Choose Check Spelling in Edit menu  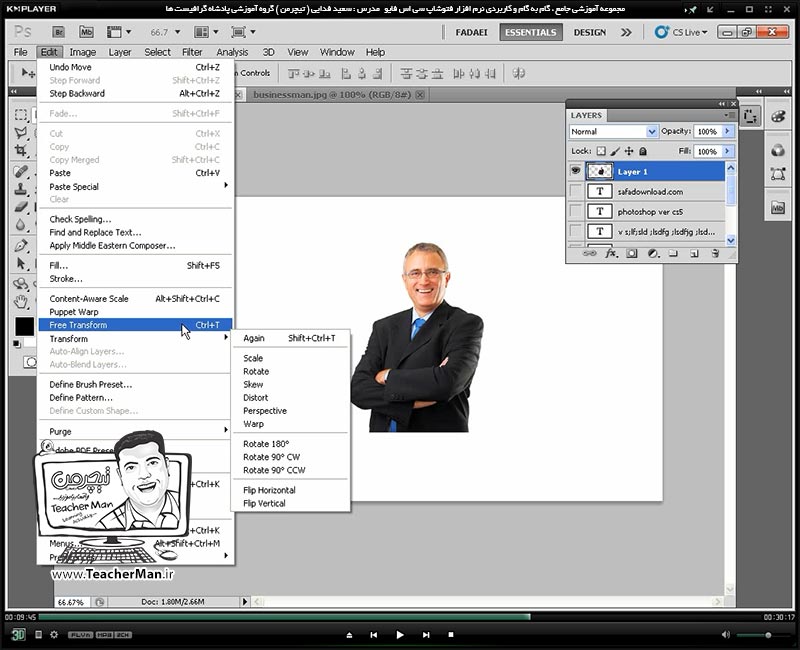[x=135, y=219]
